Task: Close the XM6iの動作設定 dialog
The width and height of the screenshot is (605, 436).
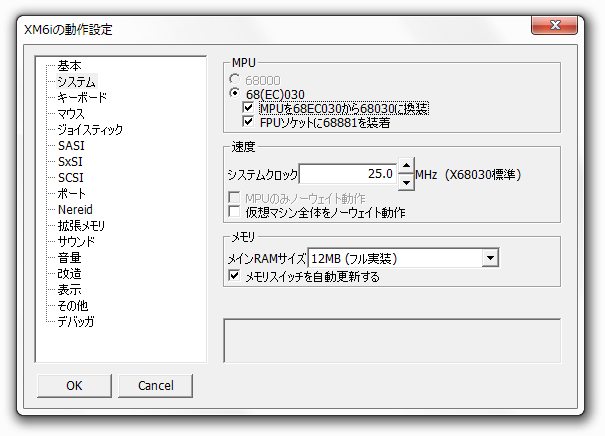Action: coord(554,25)
